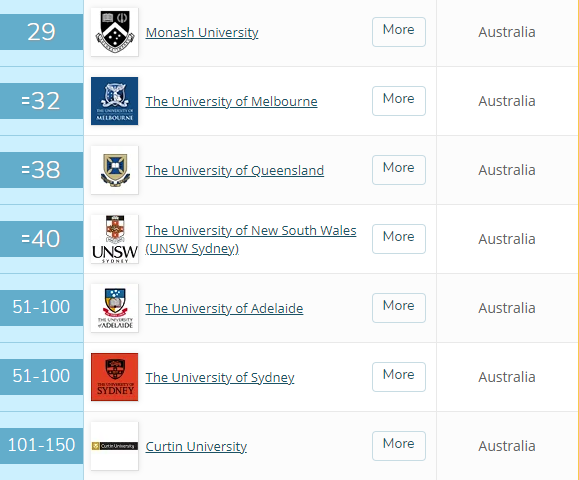Open the Curtin University link
This screenshot has height=480, width=579.
196,447
